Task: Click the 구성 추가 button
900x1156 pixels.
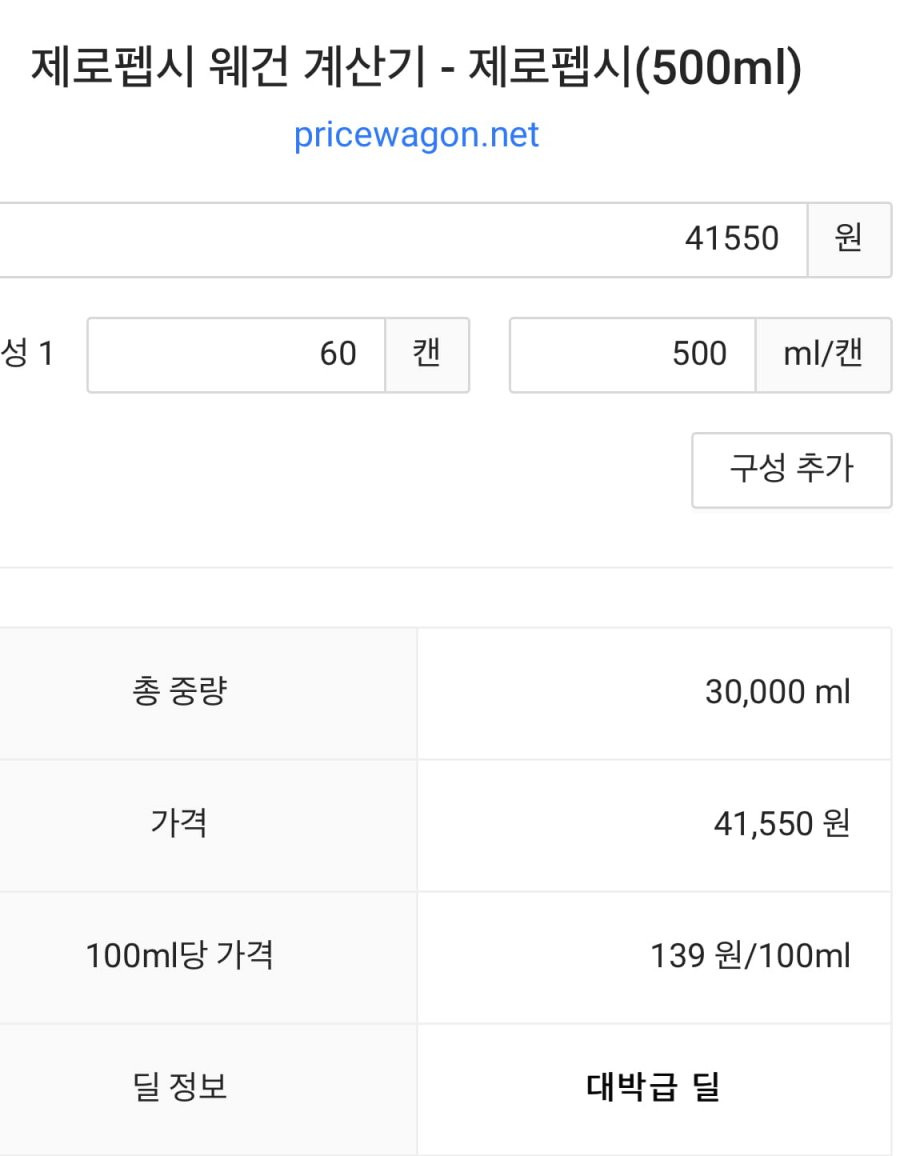Action: tap(791, 469)
